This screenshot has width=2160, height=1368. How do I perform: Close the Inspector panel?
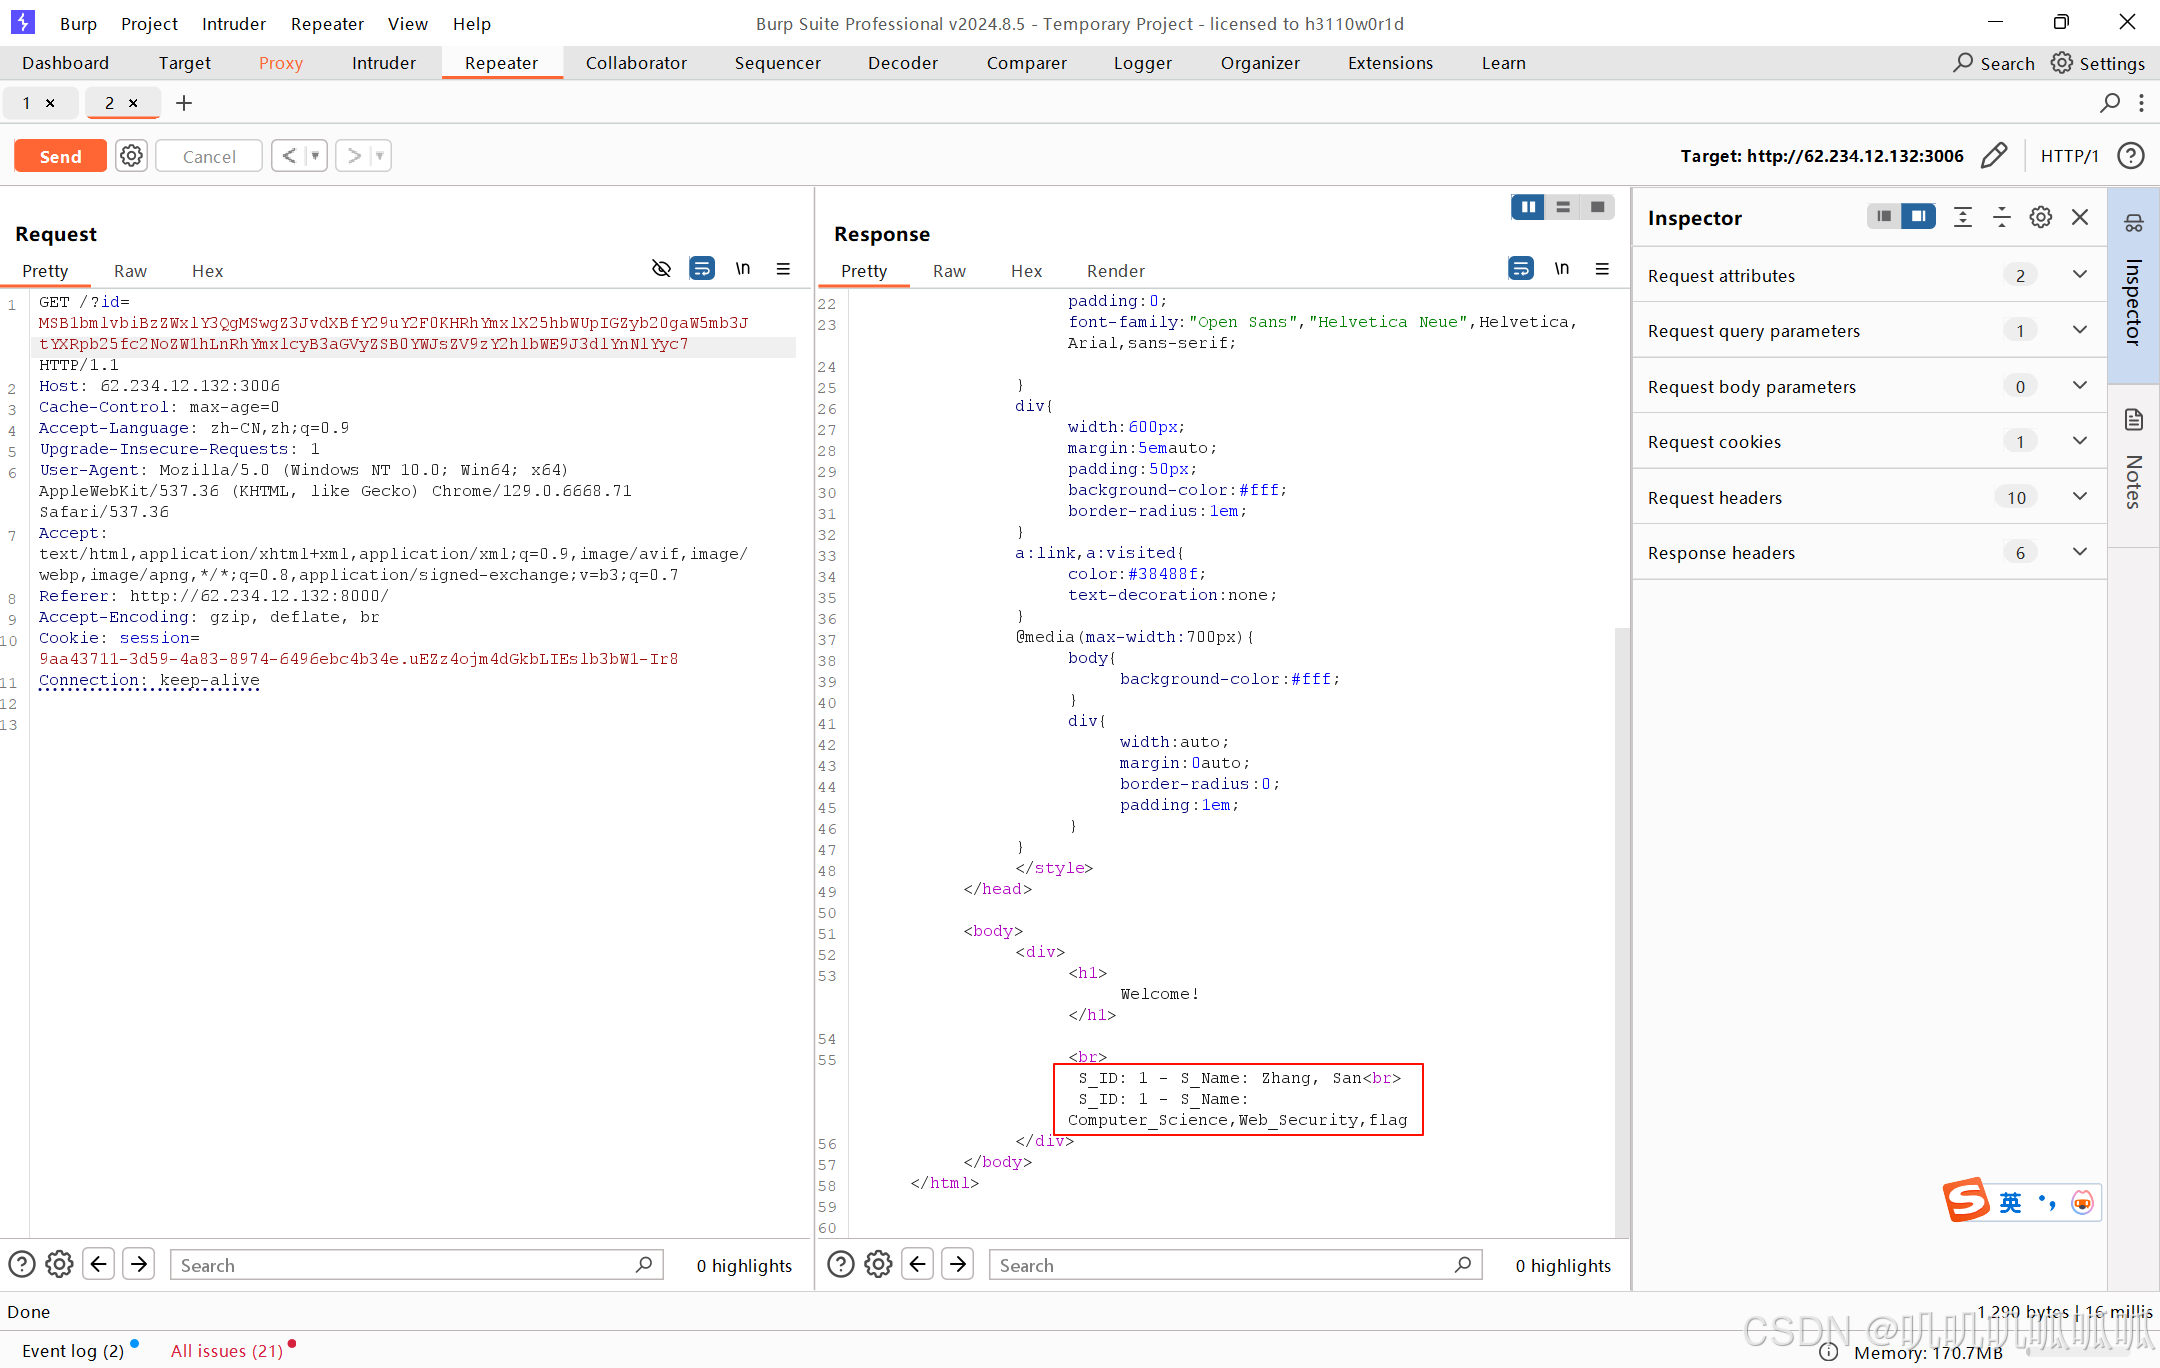(x=2080, y=217)
